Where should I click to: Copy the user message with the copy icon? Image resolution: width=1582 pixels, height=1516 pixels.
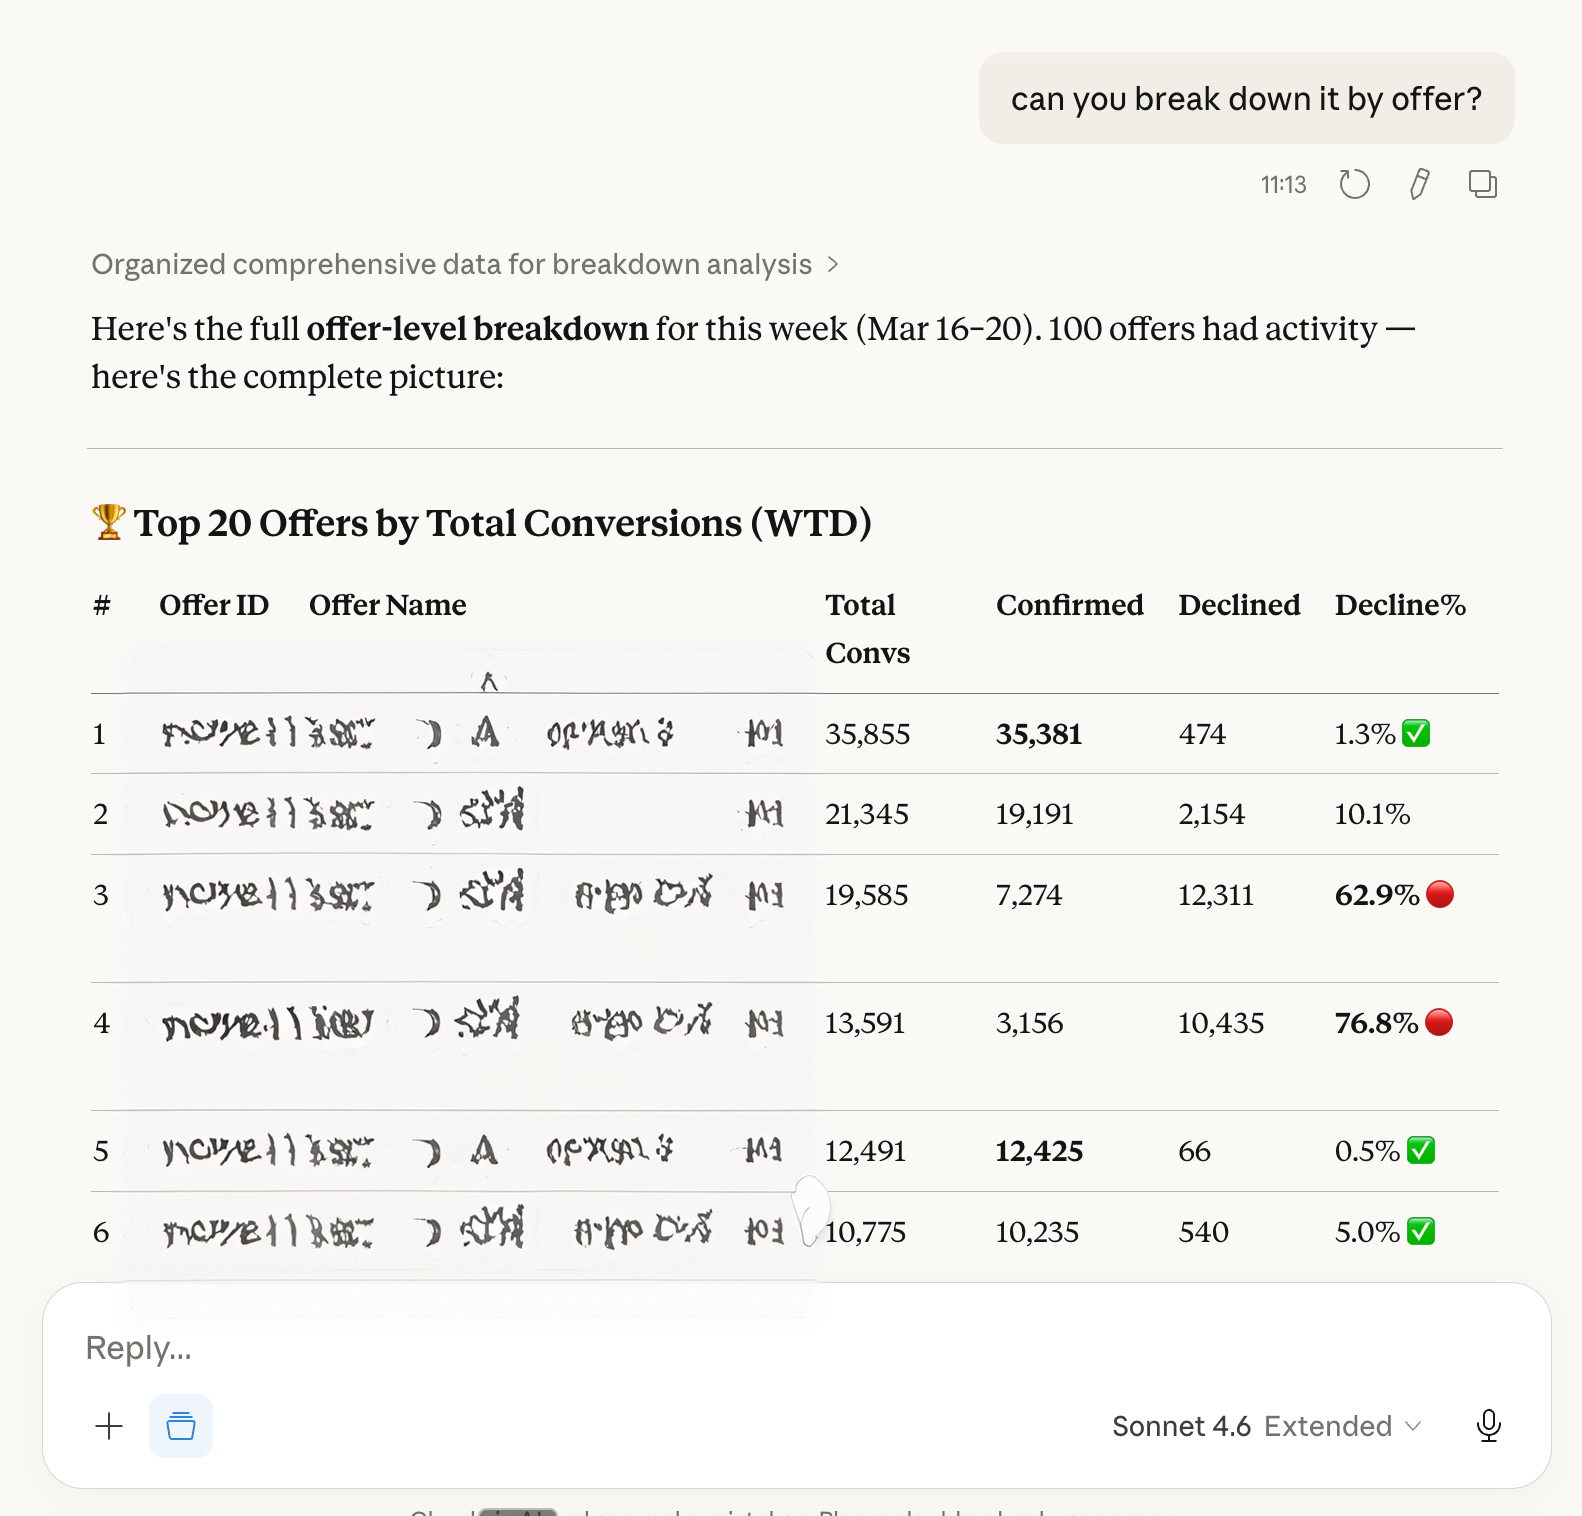pyautogui.click(x=1482, y=184)
